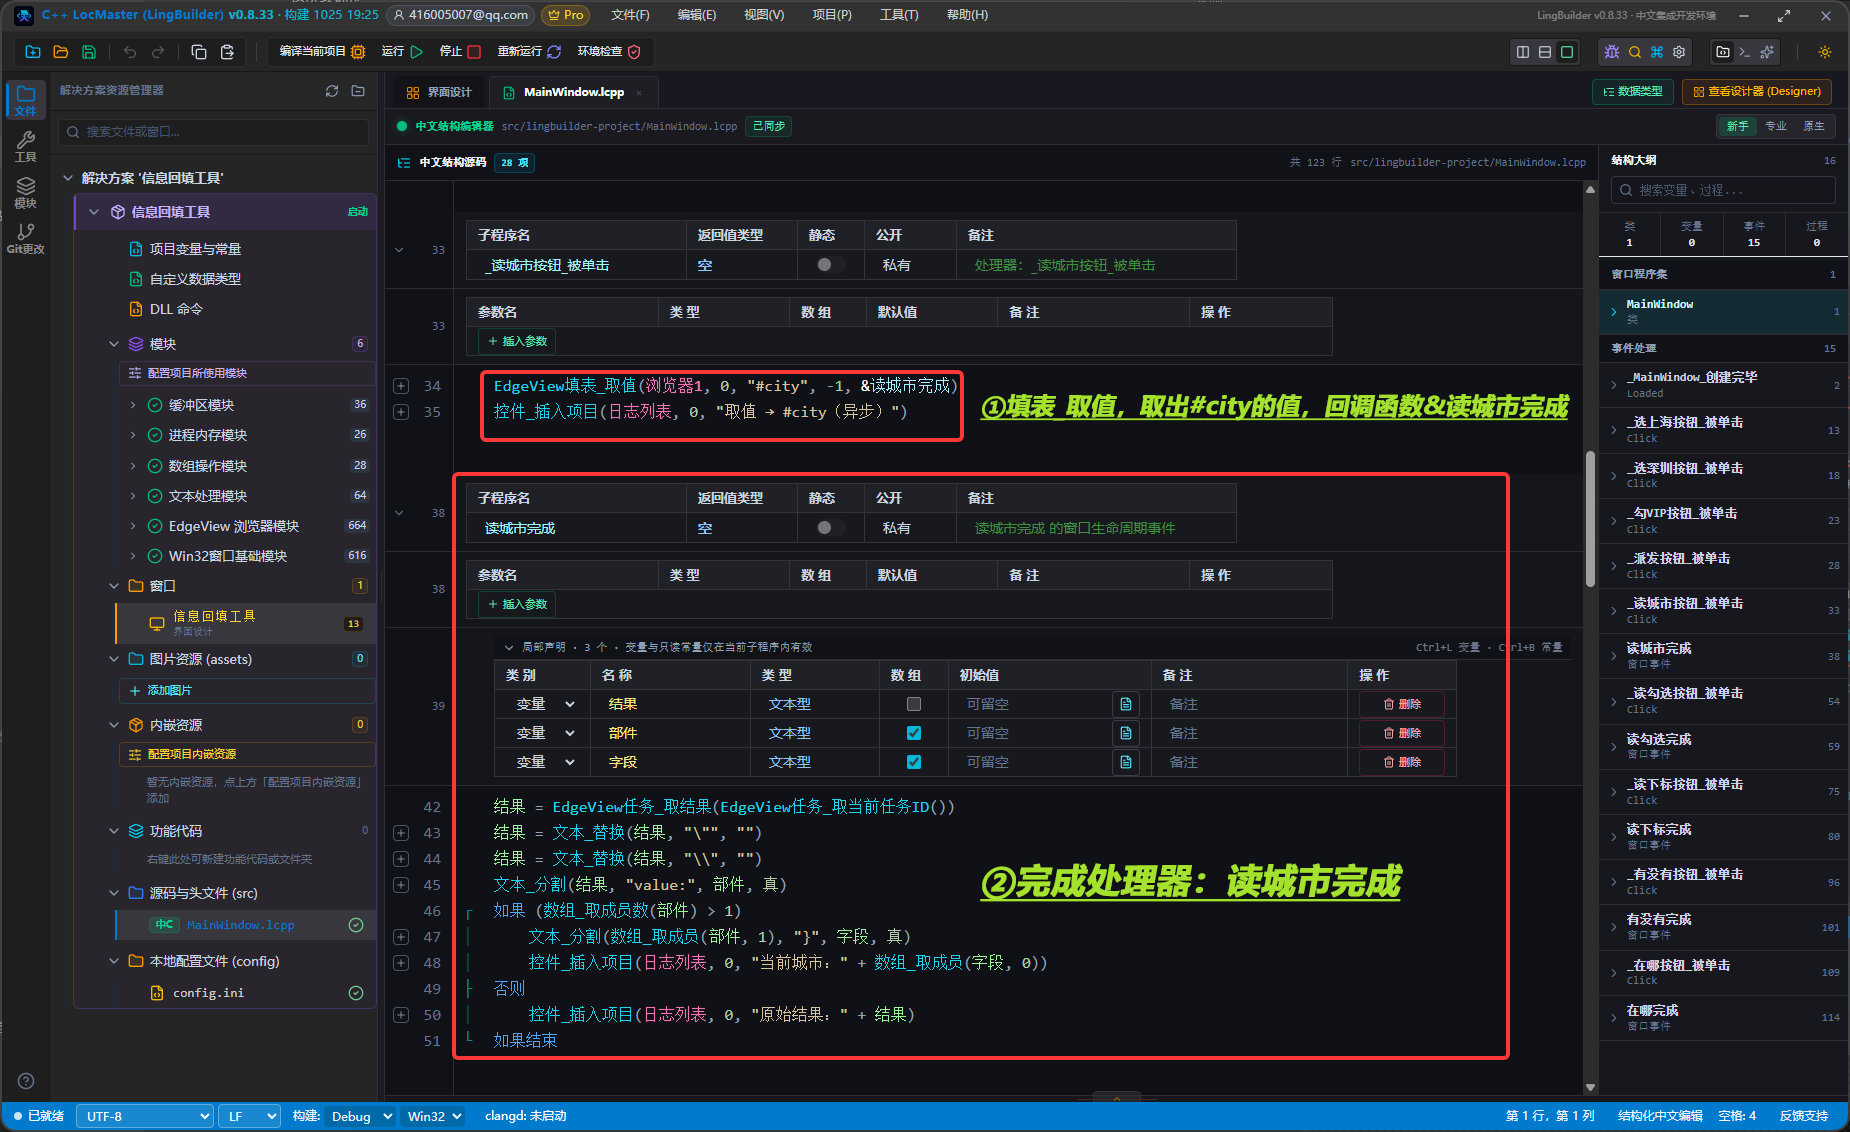Click the editor vertical scrollbar thumb
This screenshot has width=1850, height=1132.
point(1590,520)
